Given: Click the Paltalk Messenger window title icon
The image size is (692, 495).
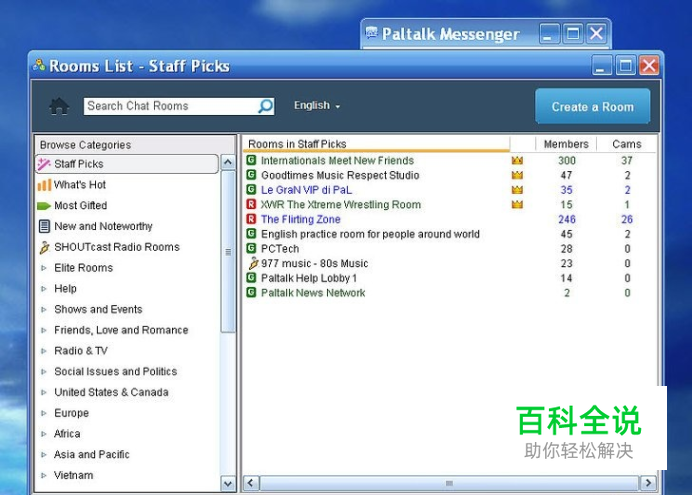Looking at the screenshot, I should click(372, 33).
